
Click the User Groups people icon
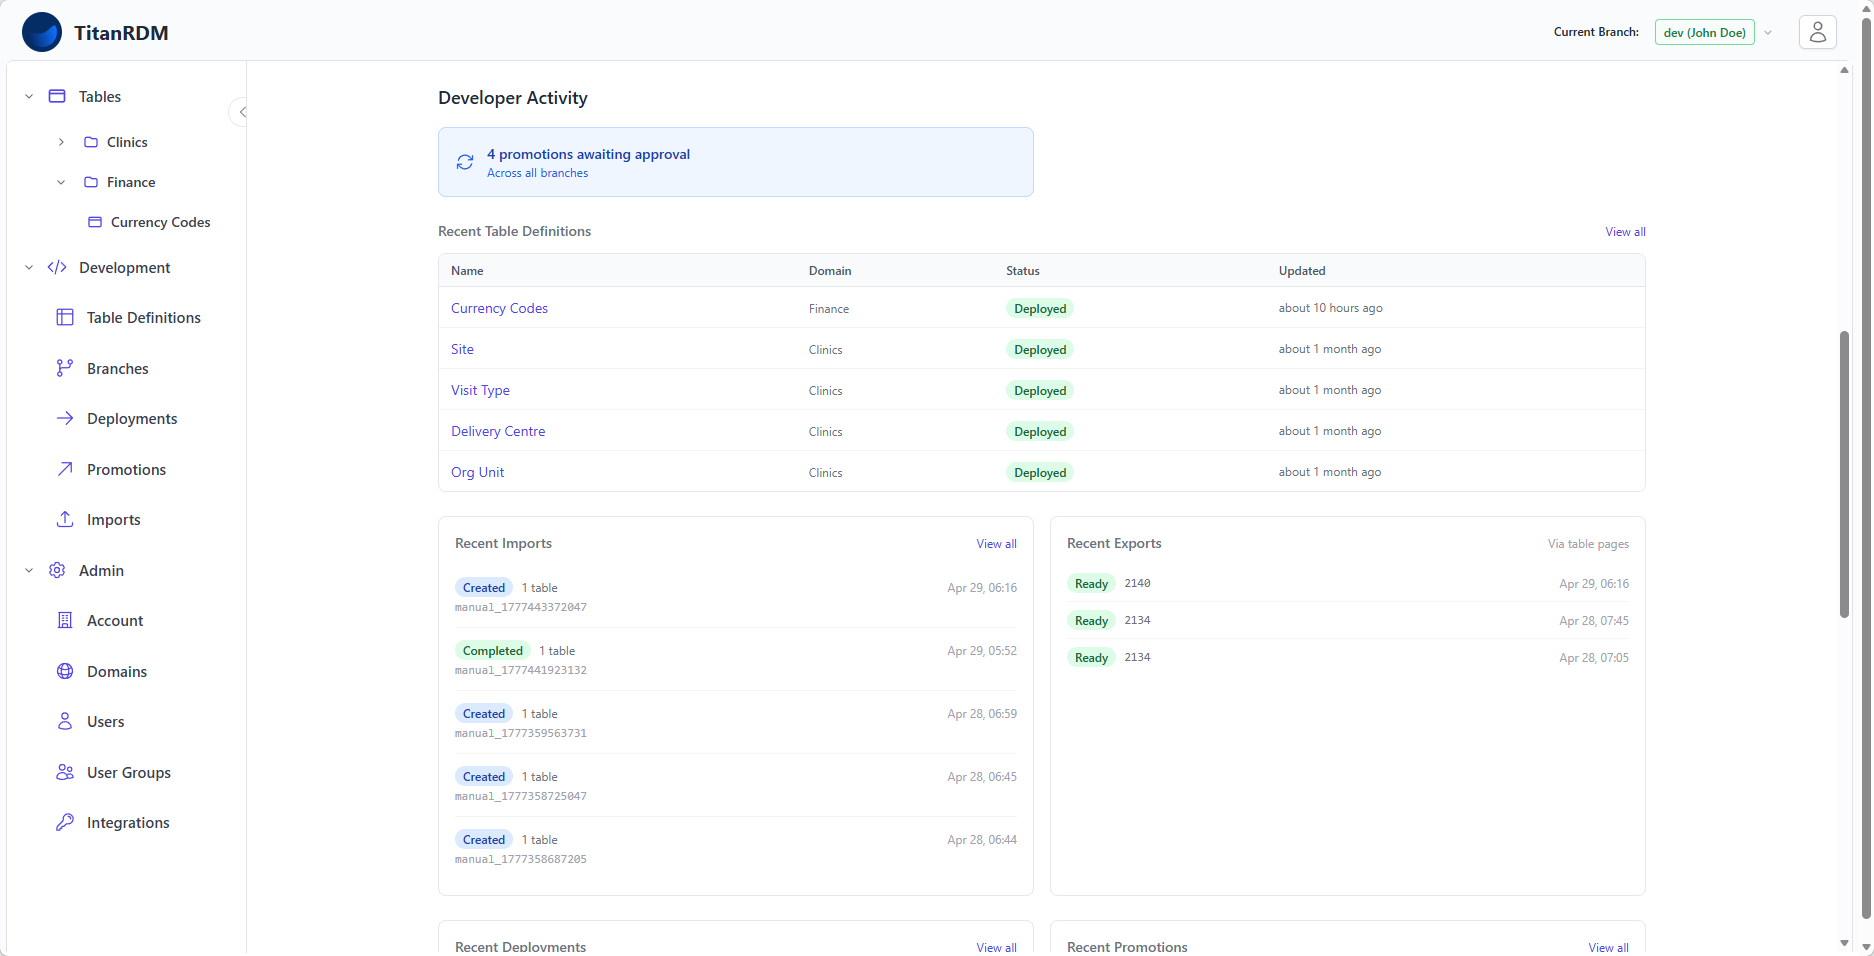pyautogui.click(x=65, y=772)
